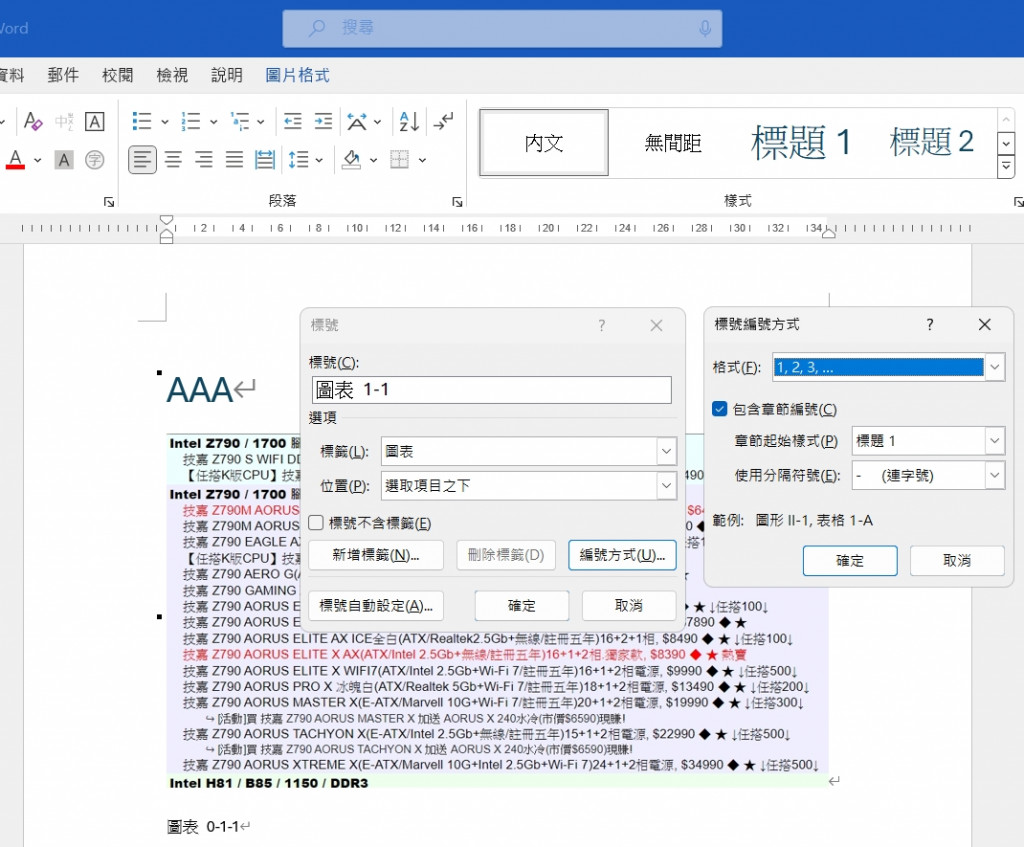Increase paragraph indent
The height and width of the screenshot is (847, 1024).
(x=323, y=121)
